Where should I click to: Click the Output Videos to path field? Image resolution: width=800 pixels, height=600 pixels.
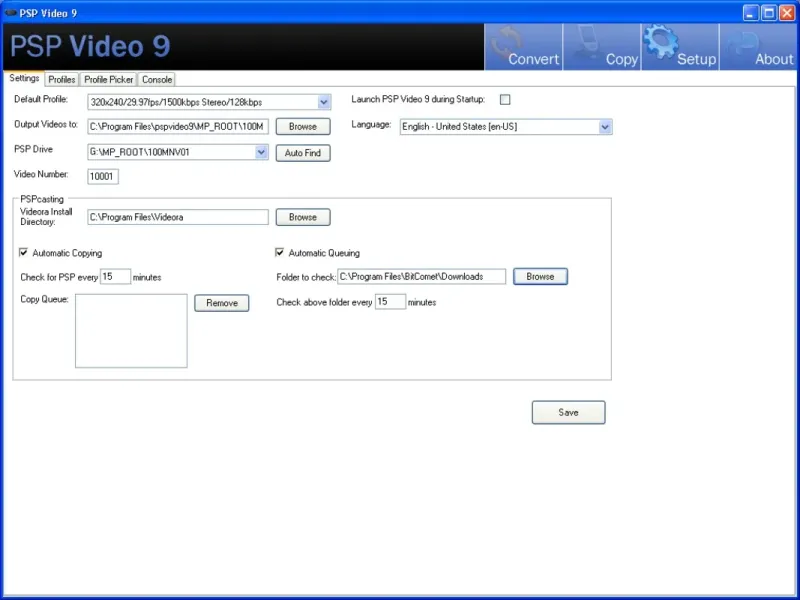[x=178, y=127]
